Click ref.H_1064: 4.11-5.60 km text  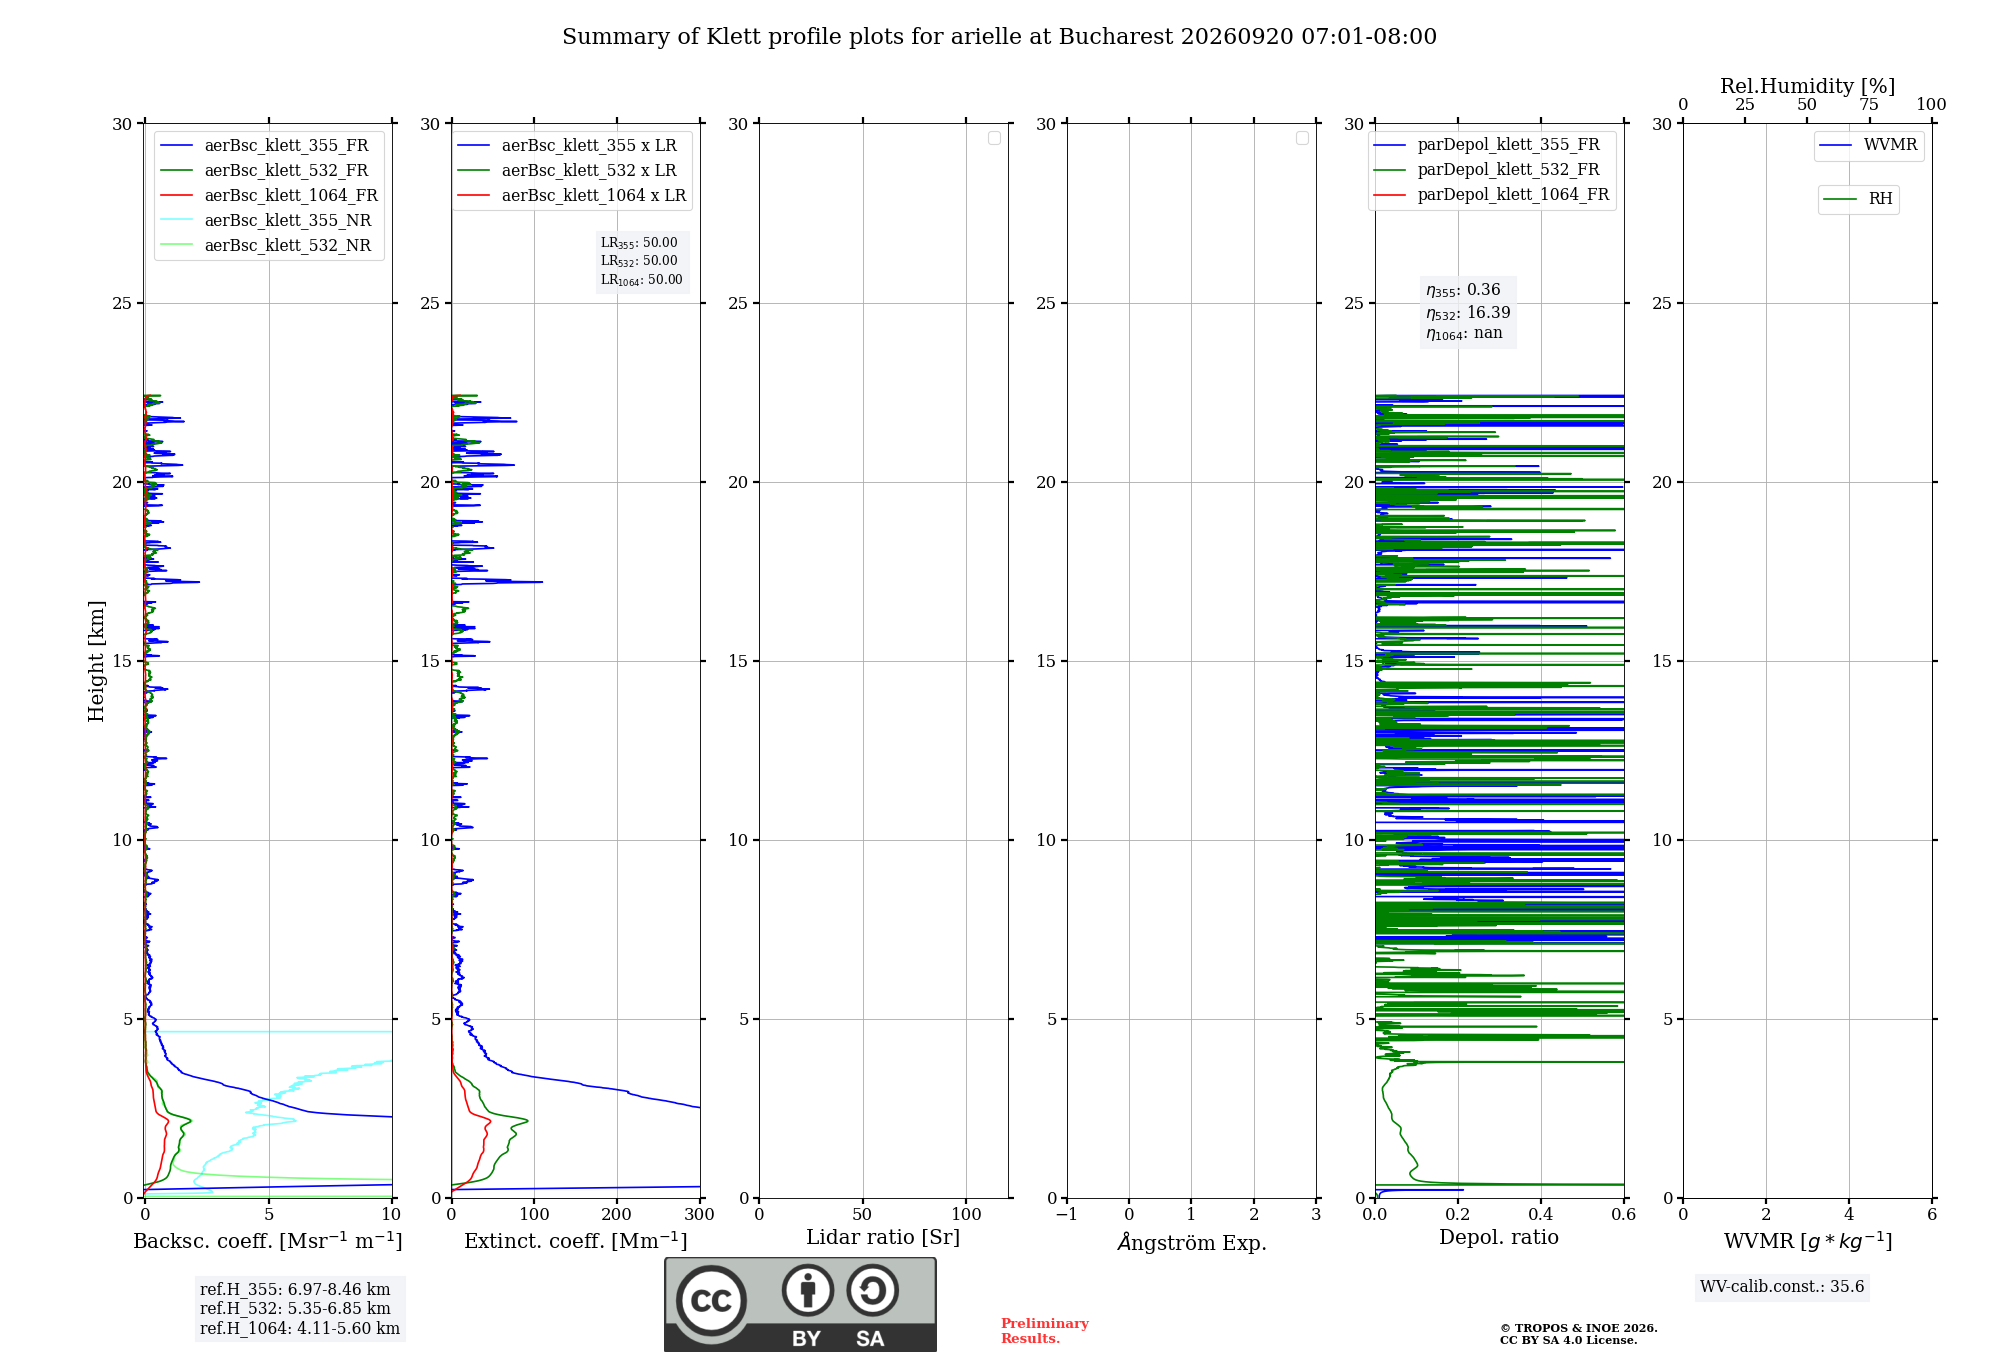300,1329
